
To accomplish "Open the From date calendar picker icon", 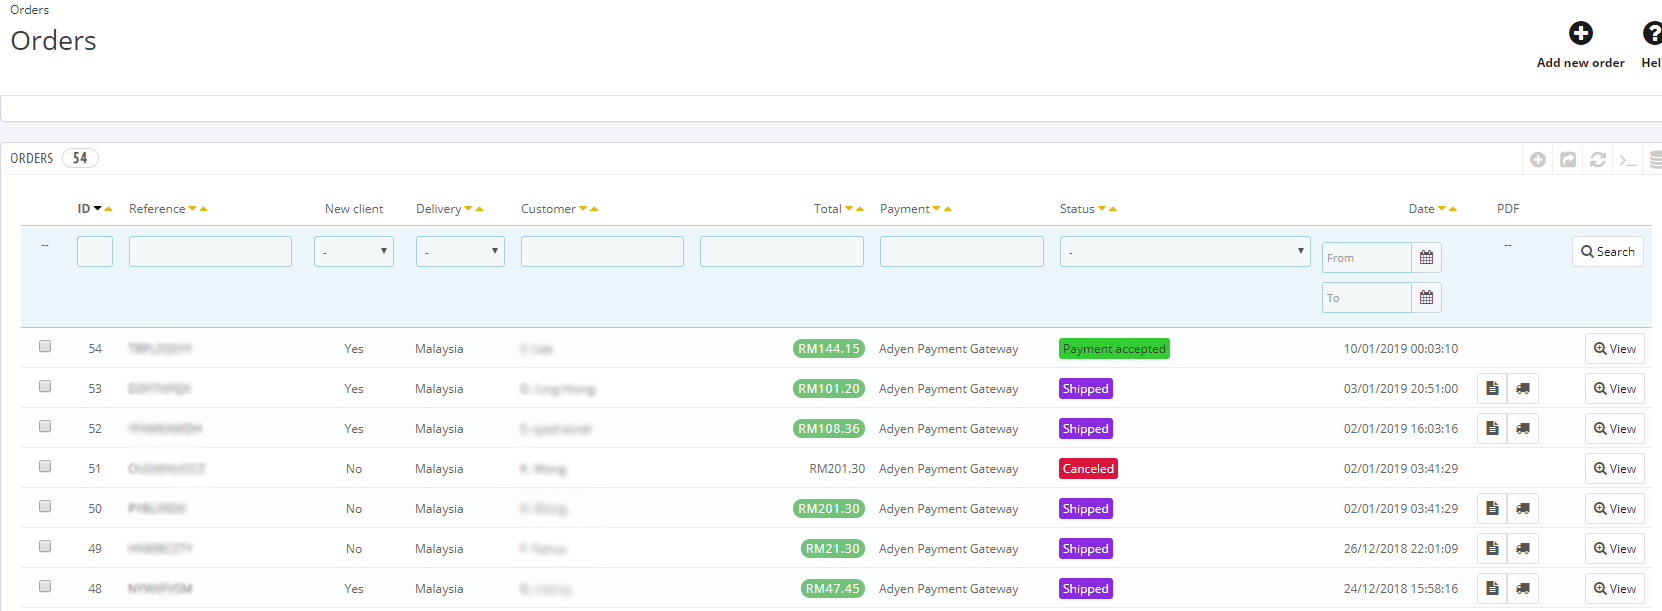I will 1426,258.
